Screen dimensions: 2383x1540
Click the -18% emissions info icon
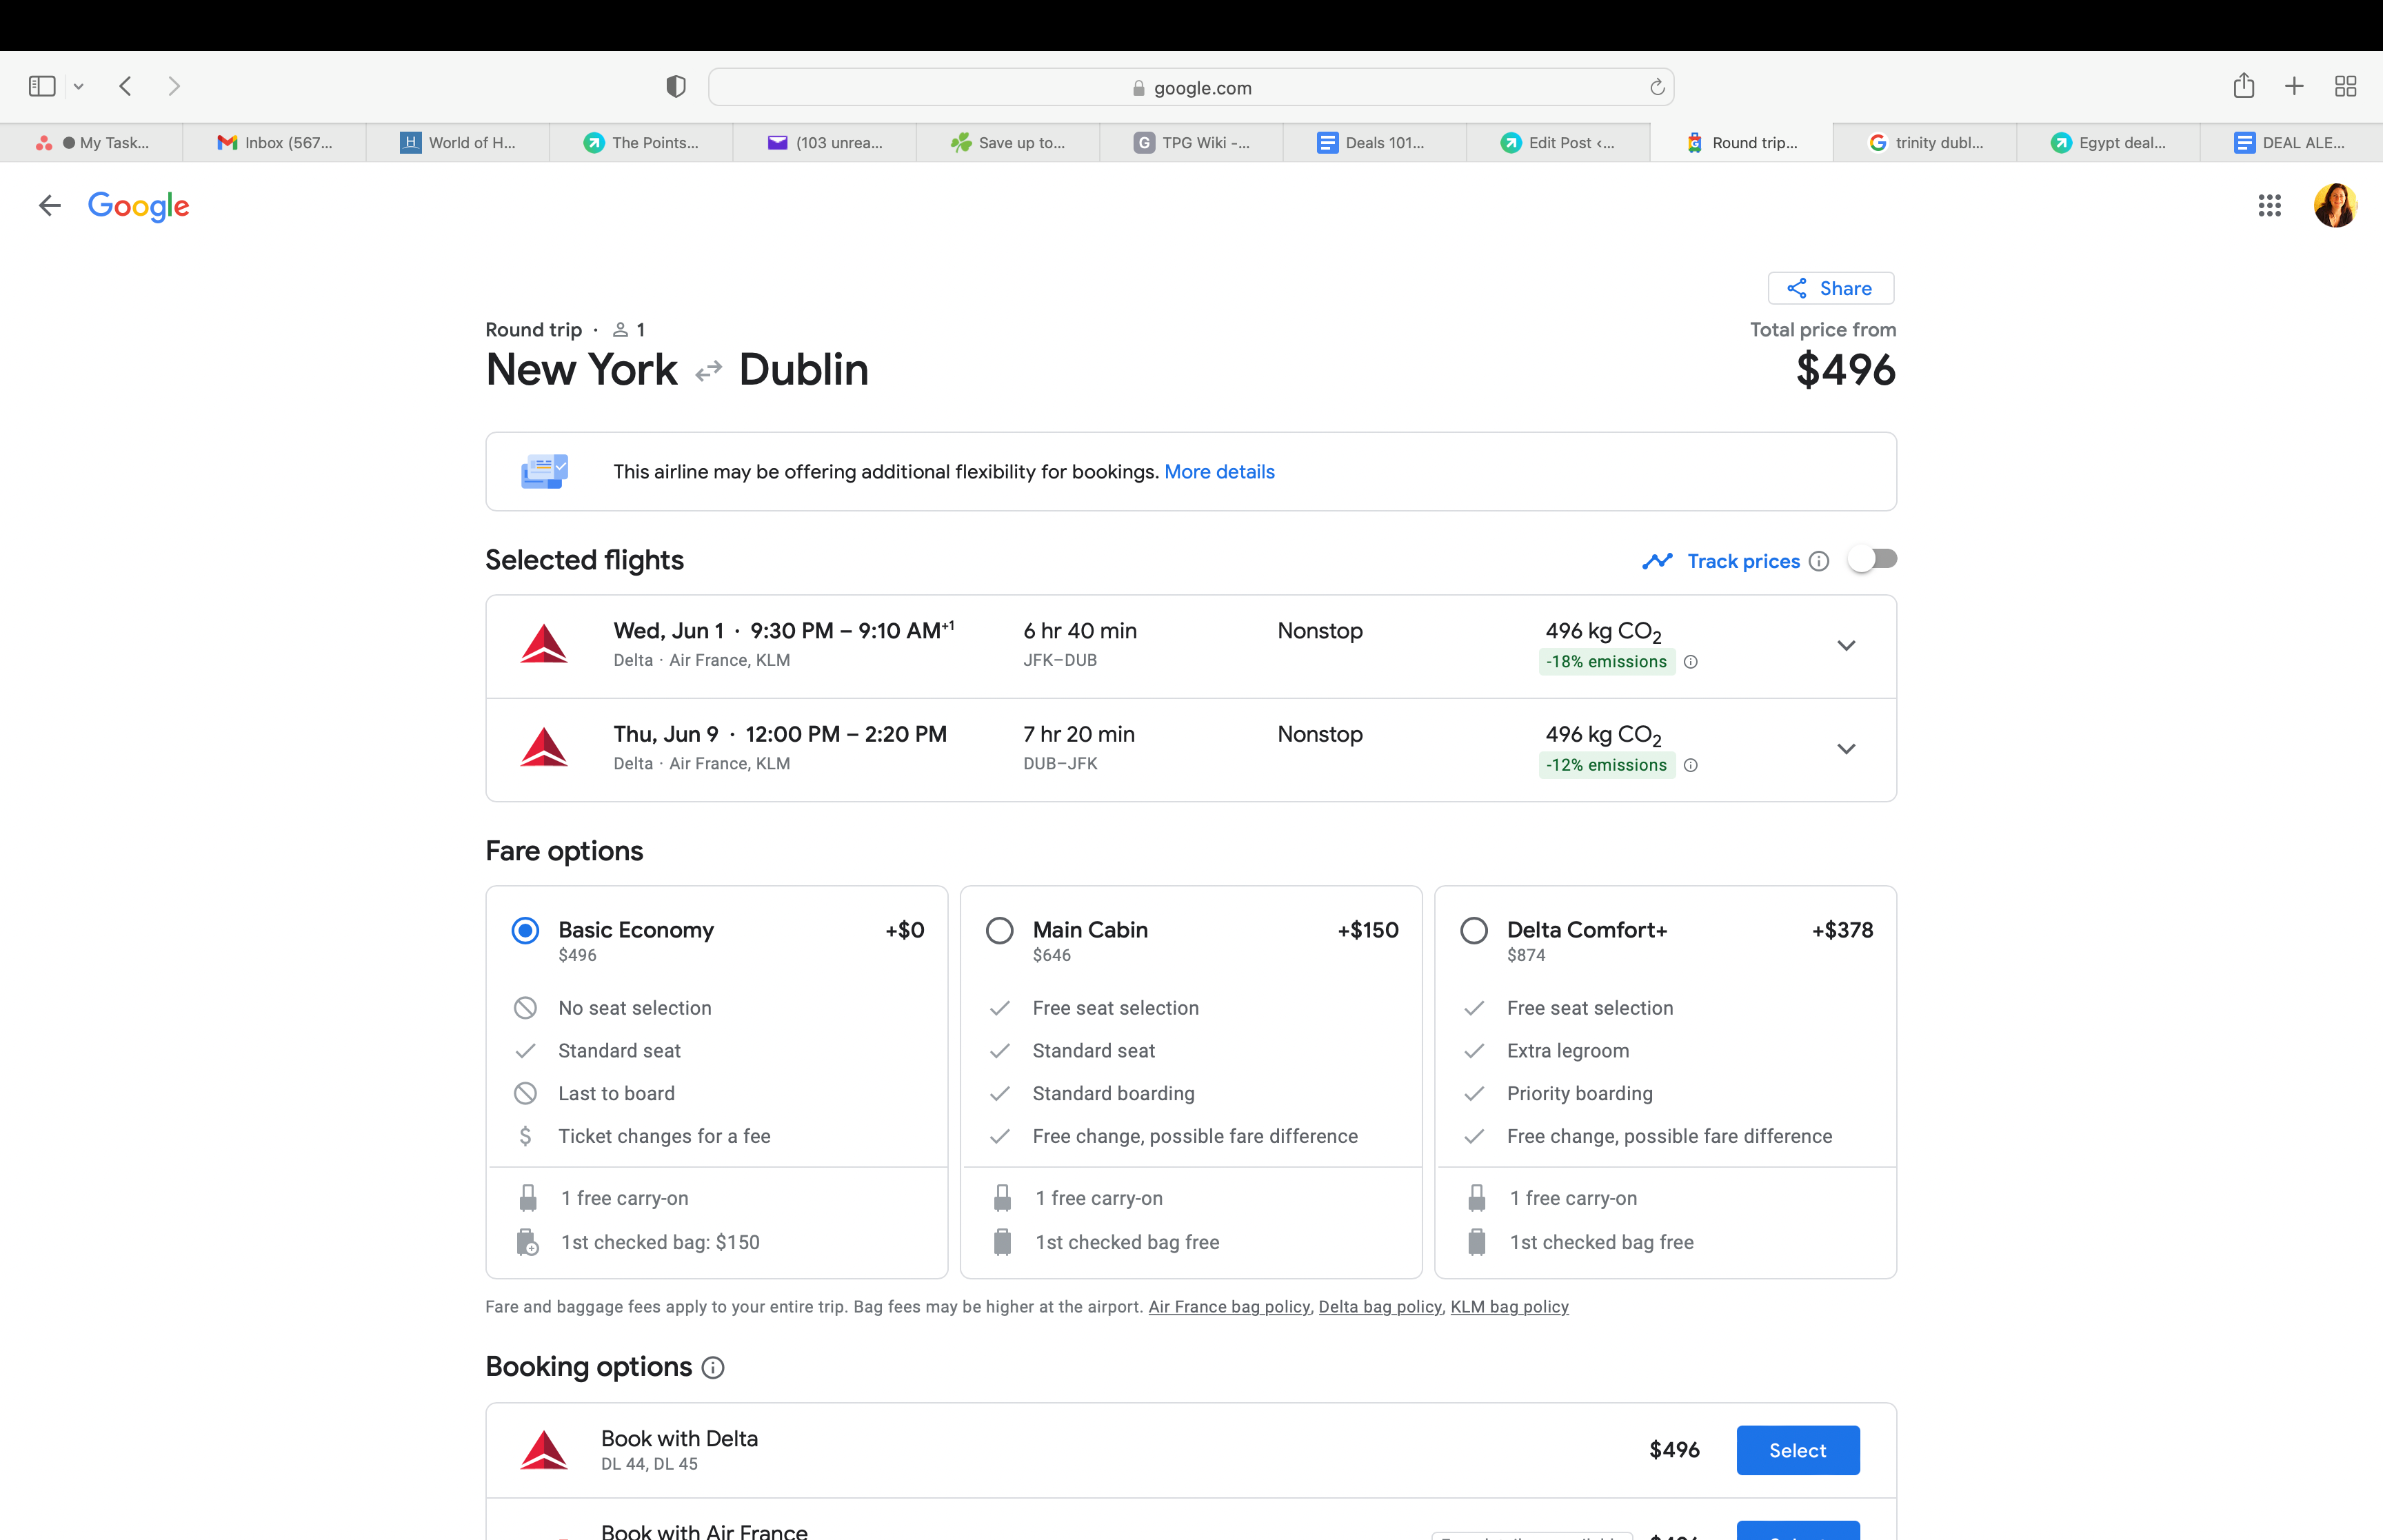[1690, 662]
